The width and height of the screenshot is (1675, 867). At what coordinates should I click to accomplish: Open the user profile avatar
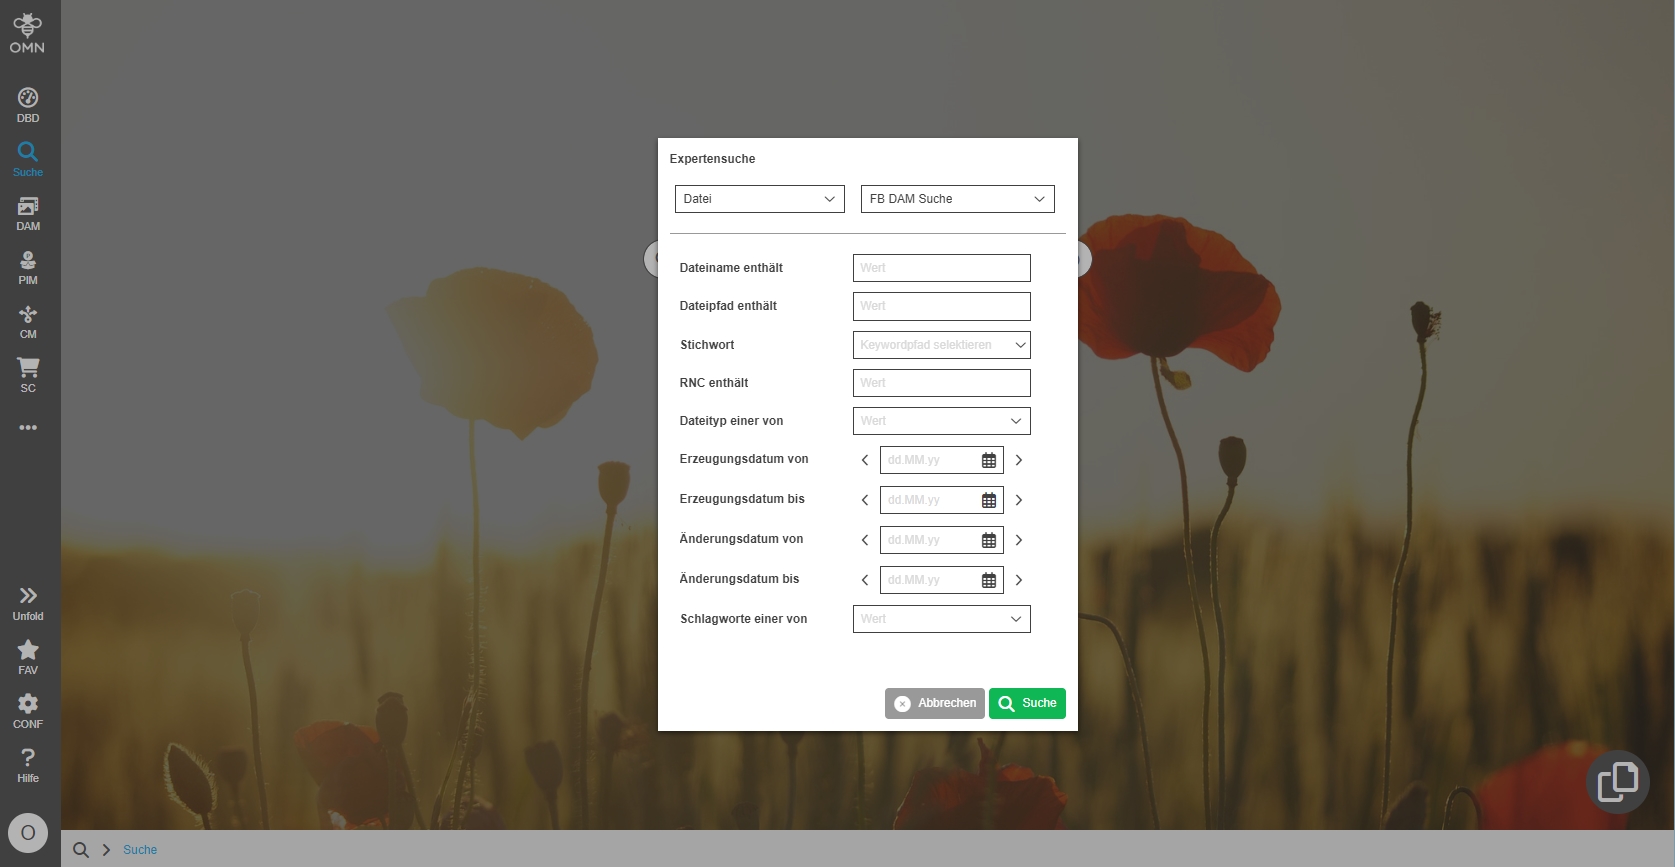point(28,832)
